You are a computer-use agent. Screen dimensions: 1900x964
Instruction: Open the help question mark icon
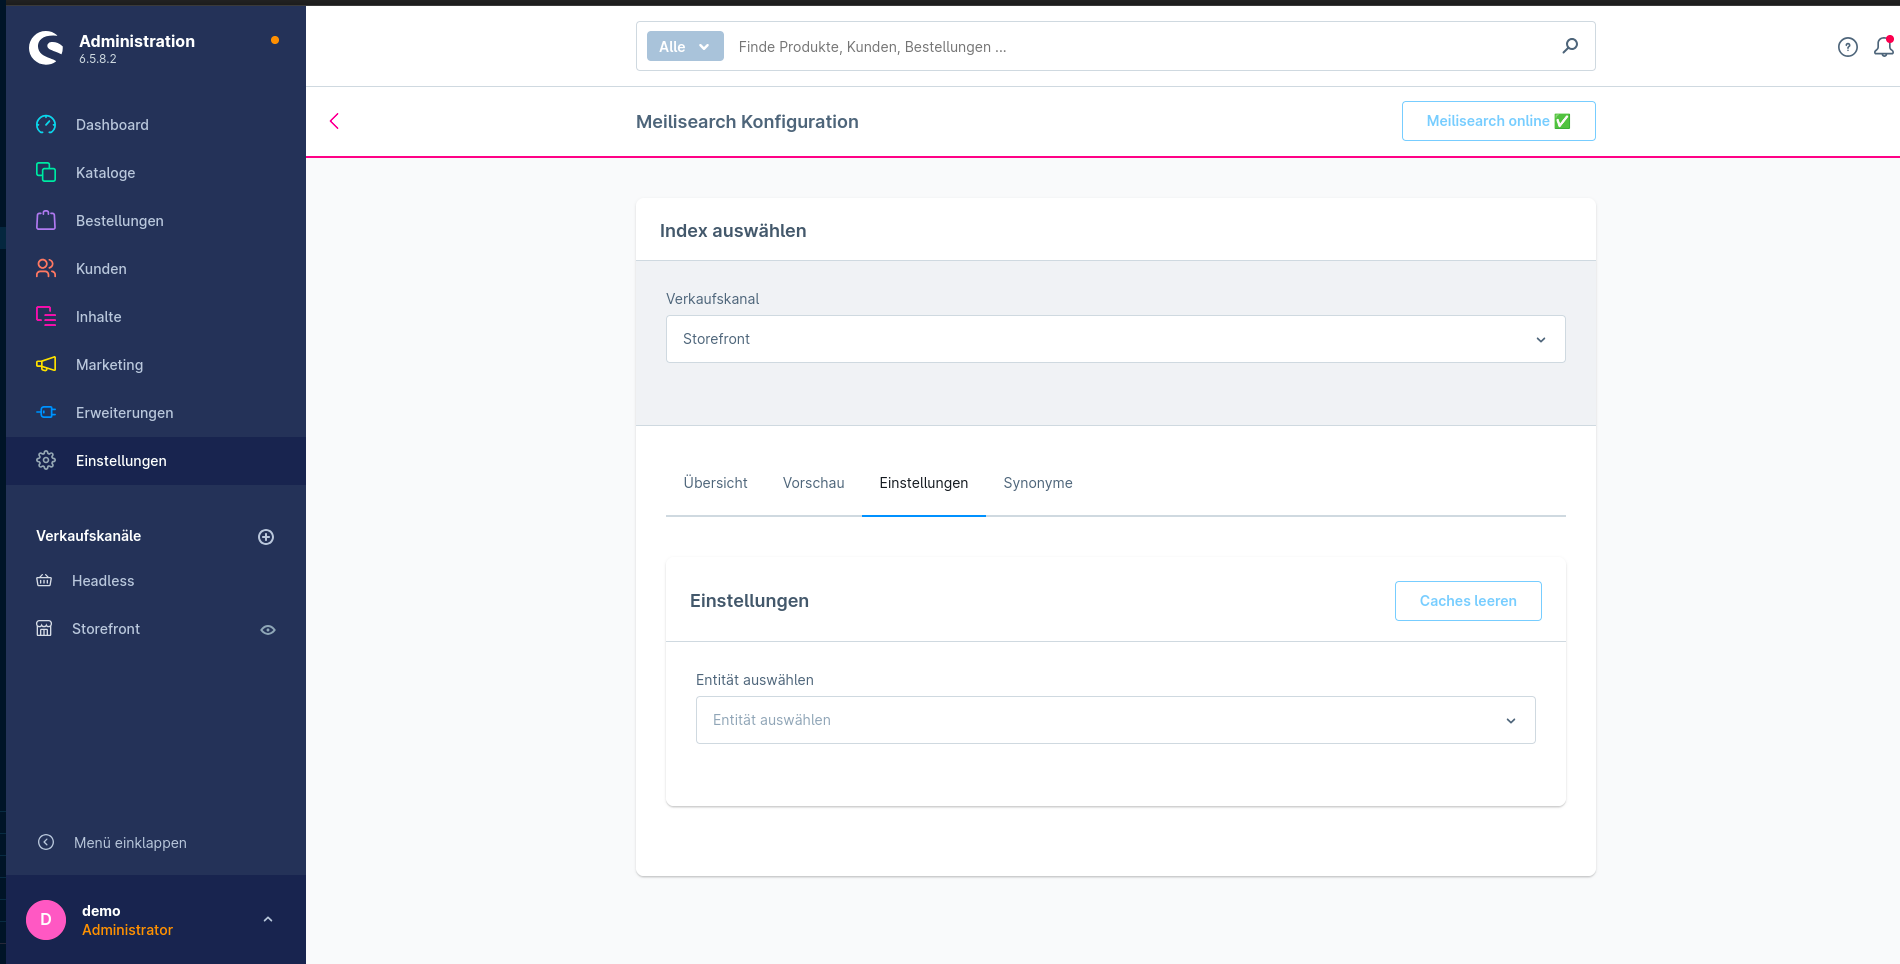pyautogui.click(x=1848, y=47)
